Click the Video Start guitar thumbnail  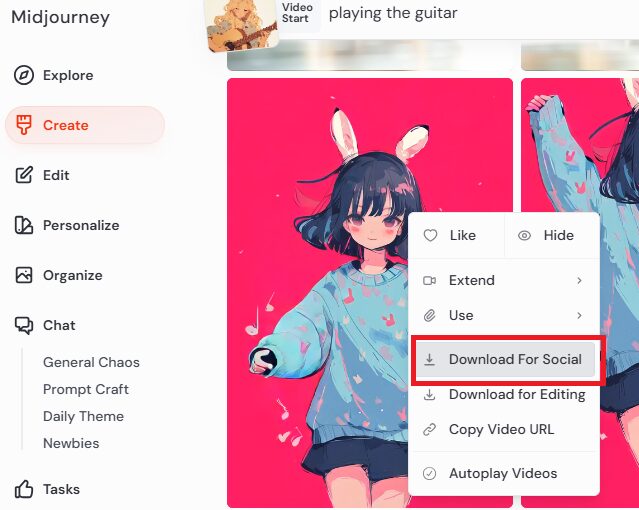coord(242,24)
